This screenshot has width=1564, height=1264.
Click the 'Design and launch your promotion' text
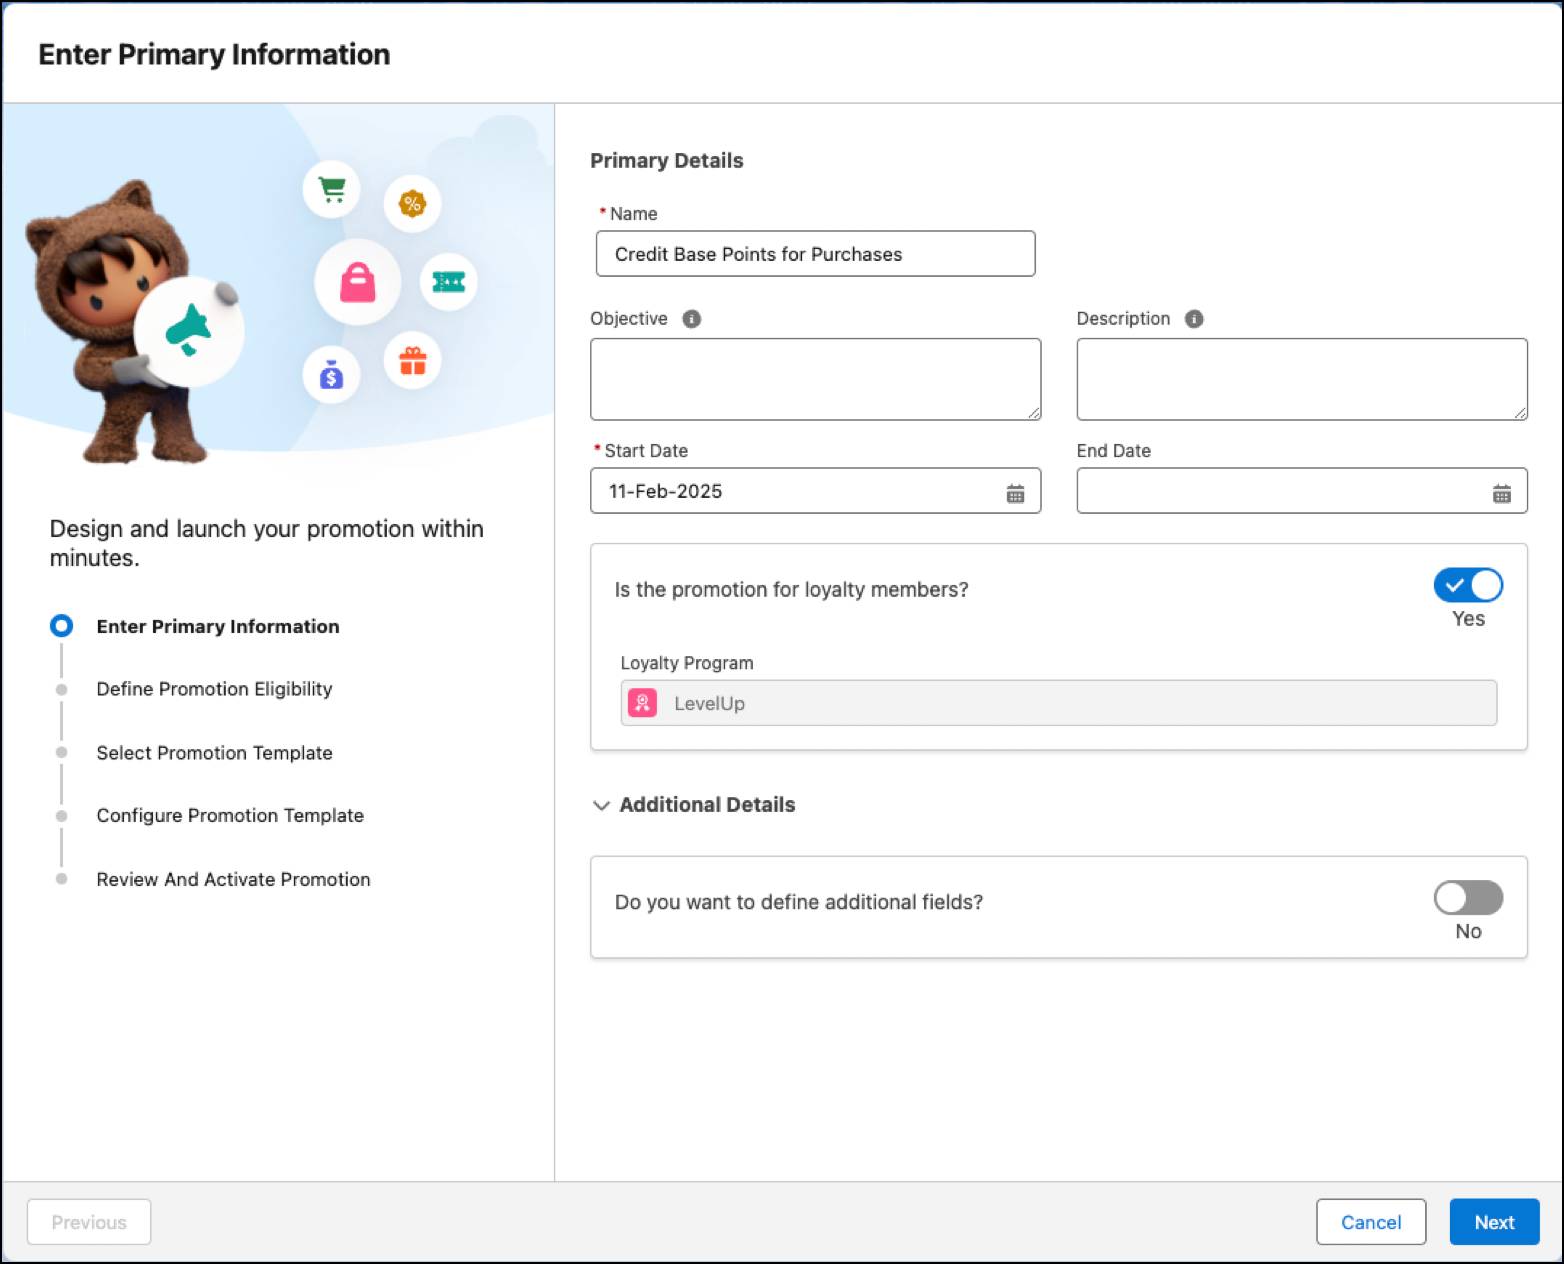267,543
